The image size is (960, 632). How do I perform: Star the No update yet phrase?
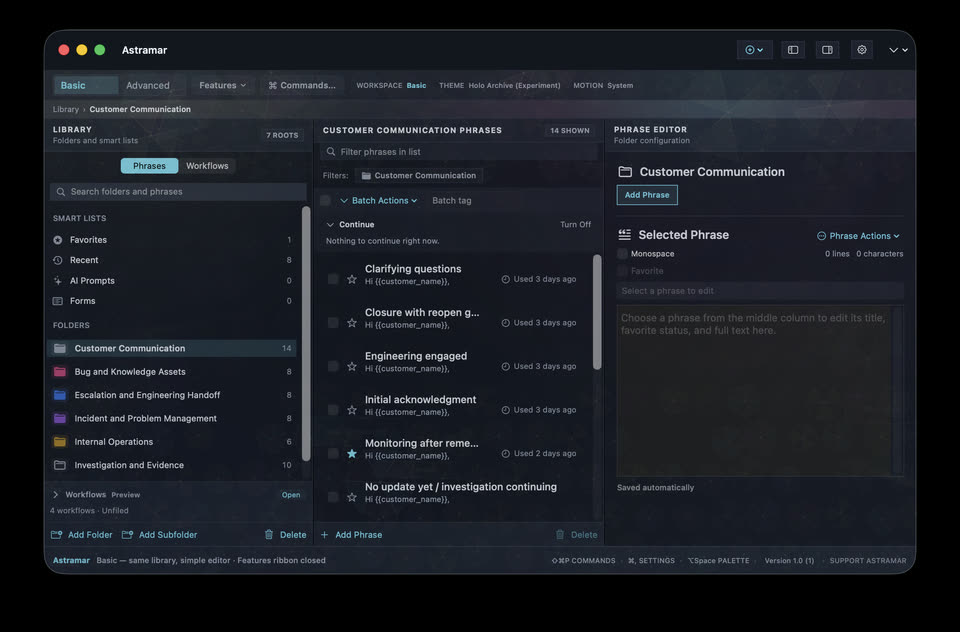[352, 497]
